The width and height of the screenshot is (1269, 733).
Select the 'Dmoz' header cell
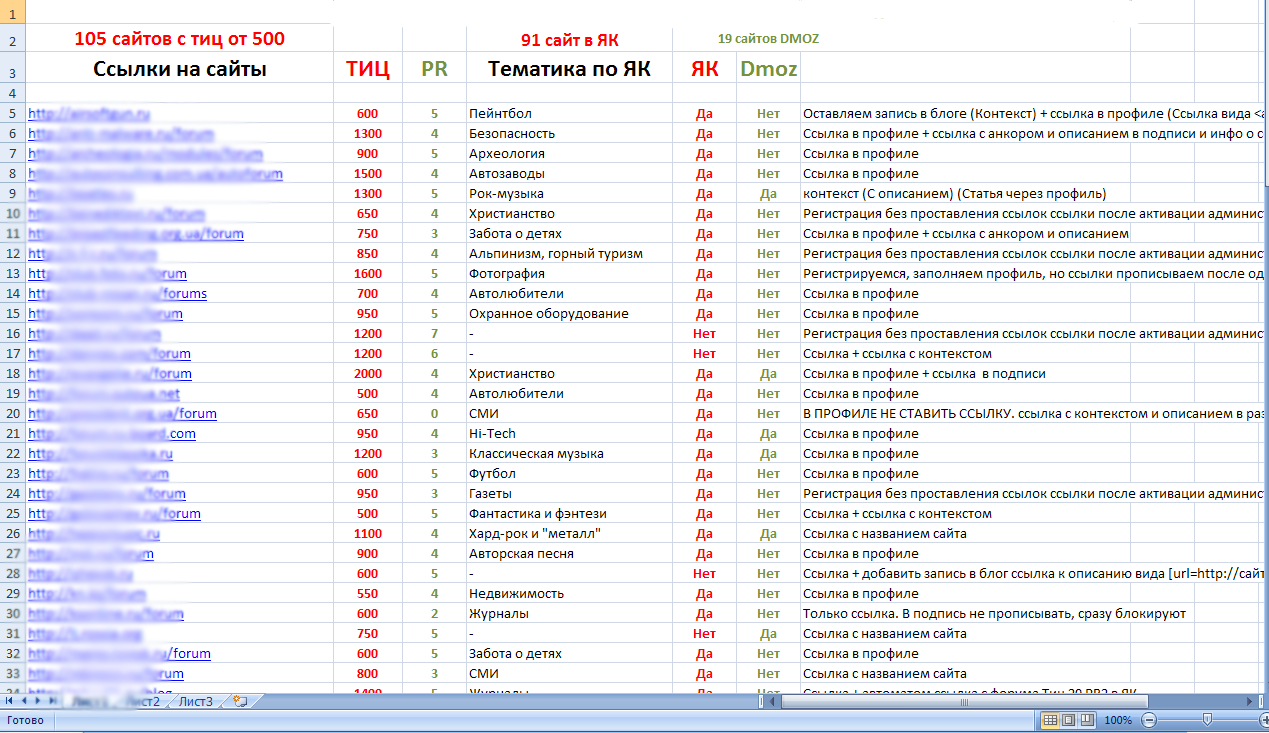point(768,68)
